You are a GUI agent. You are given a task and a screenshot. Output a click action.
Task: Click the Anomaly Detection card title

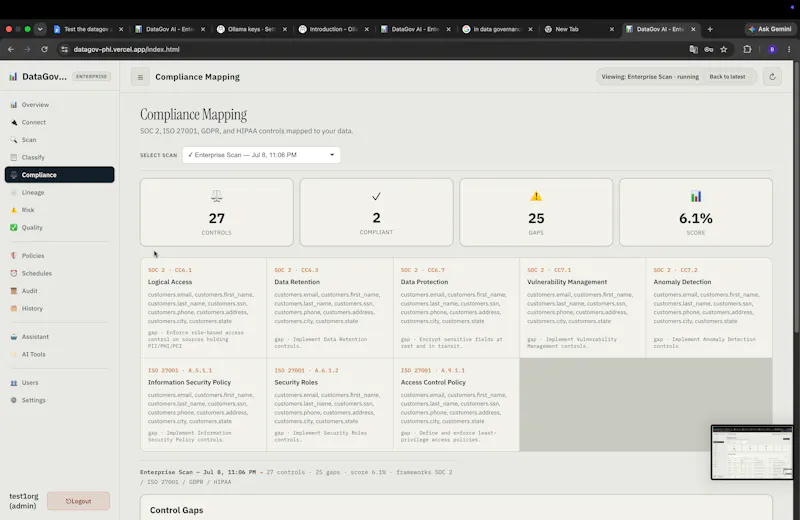[x=682, y=282]
